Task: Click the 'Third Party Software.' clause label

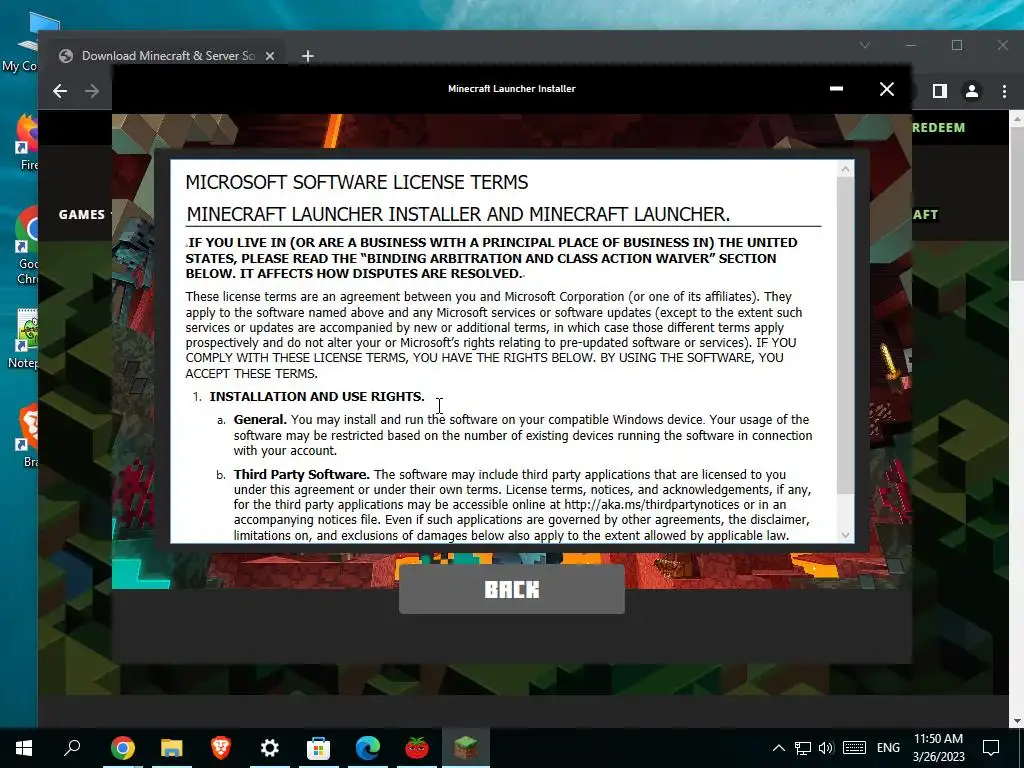Action: (x=302, y=475)
